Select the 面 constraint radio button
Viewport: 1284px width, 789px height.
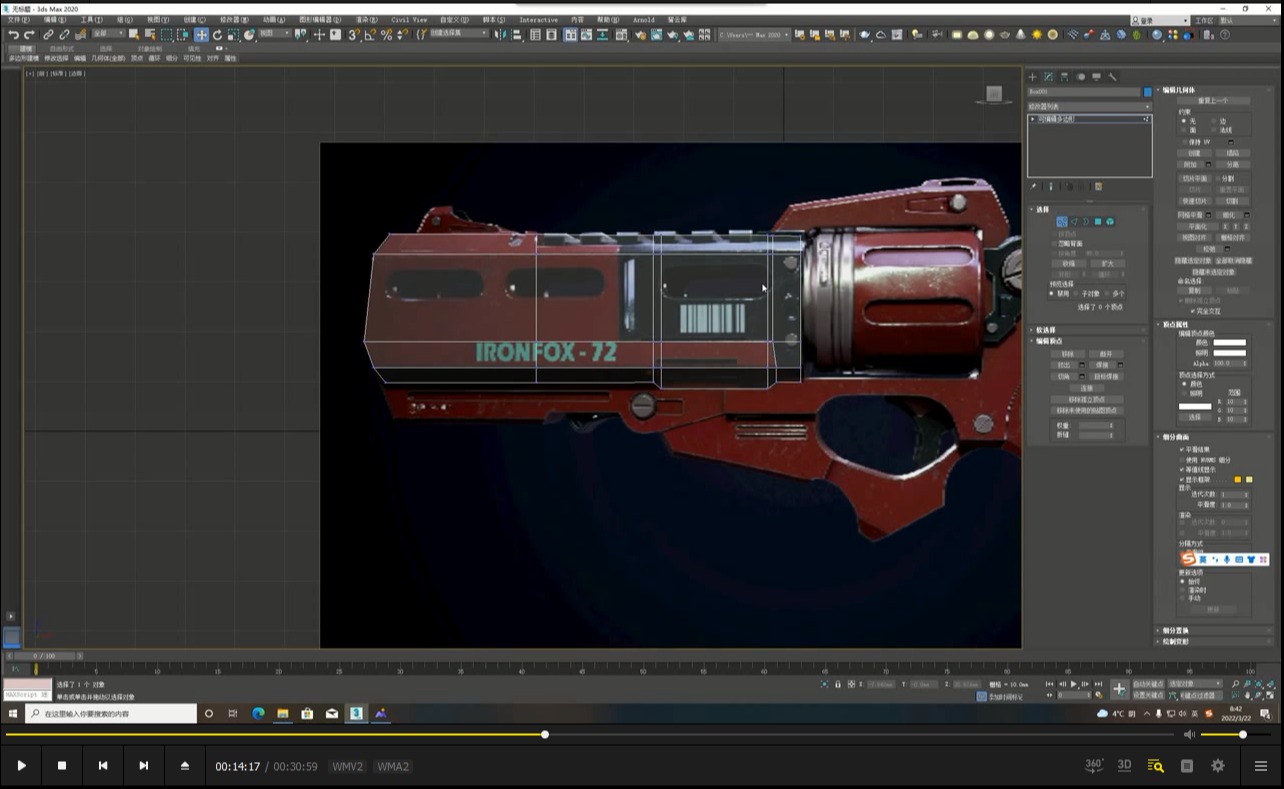coord(1183,130)
